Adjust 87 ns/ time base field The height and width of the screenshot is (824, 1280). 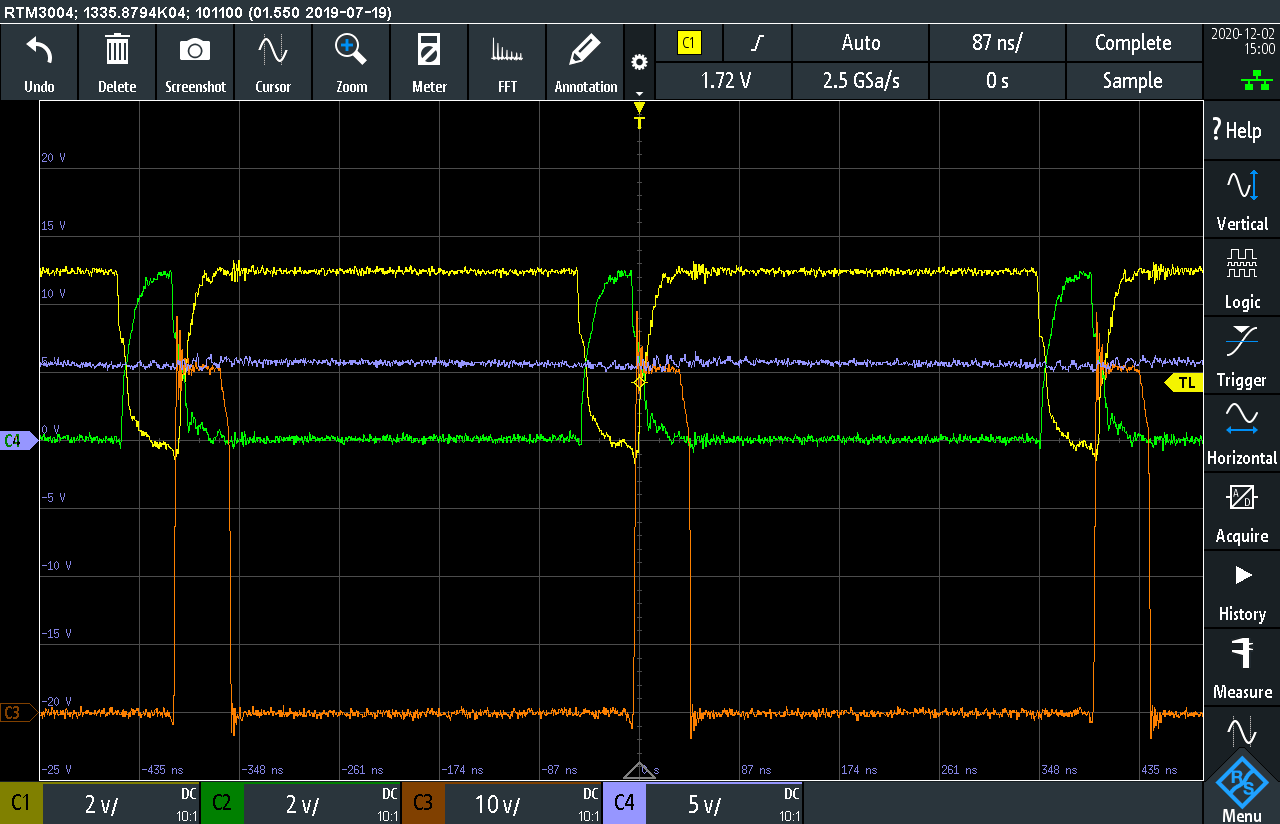(997, 43)
